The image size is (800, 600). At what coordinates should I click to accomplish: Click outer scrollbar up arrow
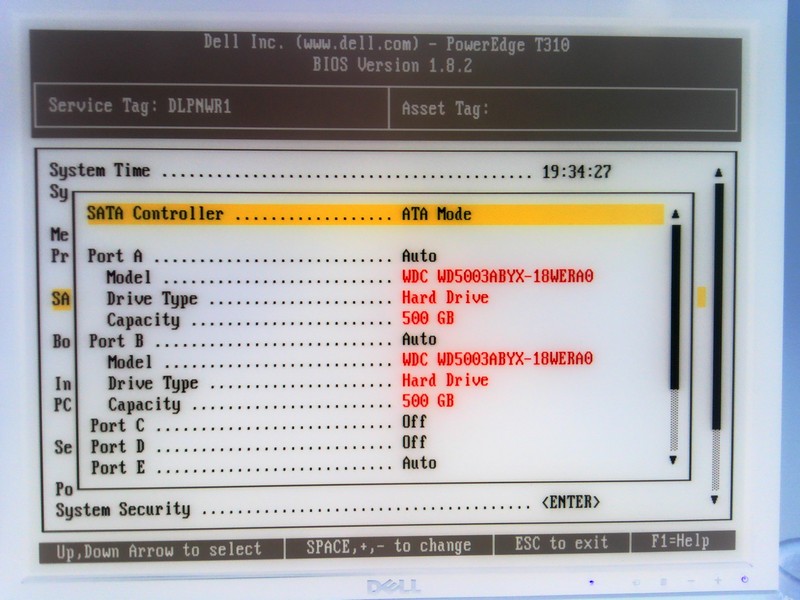click(718, 173)
